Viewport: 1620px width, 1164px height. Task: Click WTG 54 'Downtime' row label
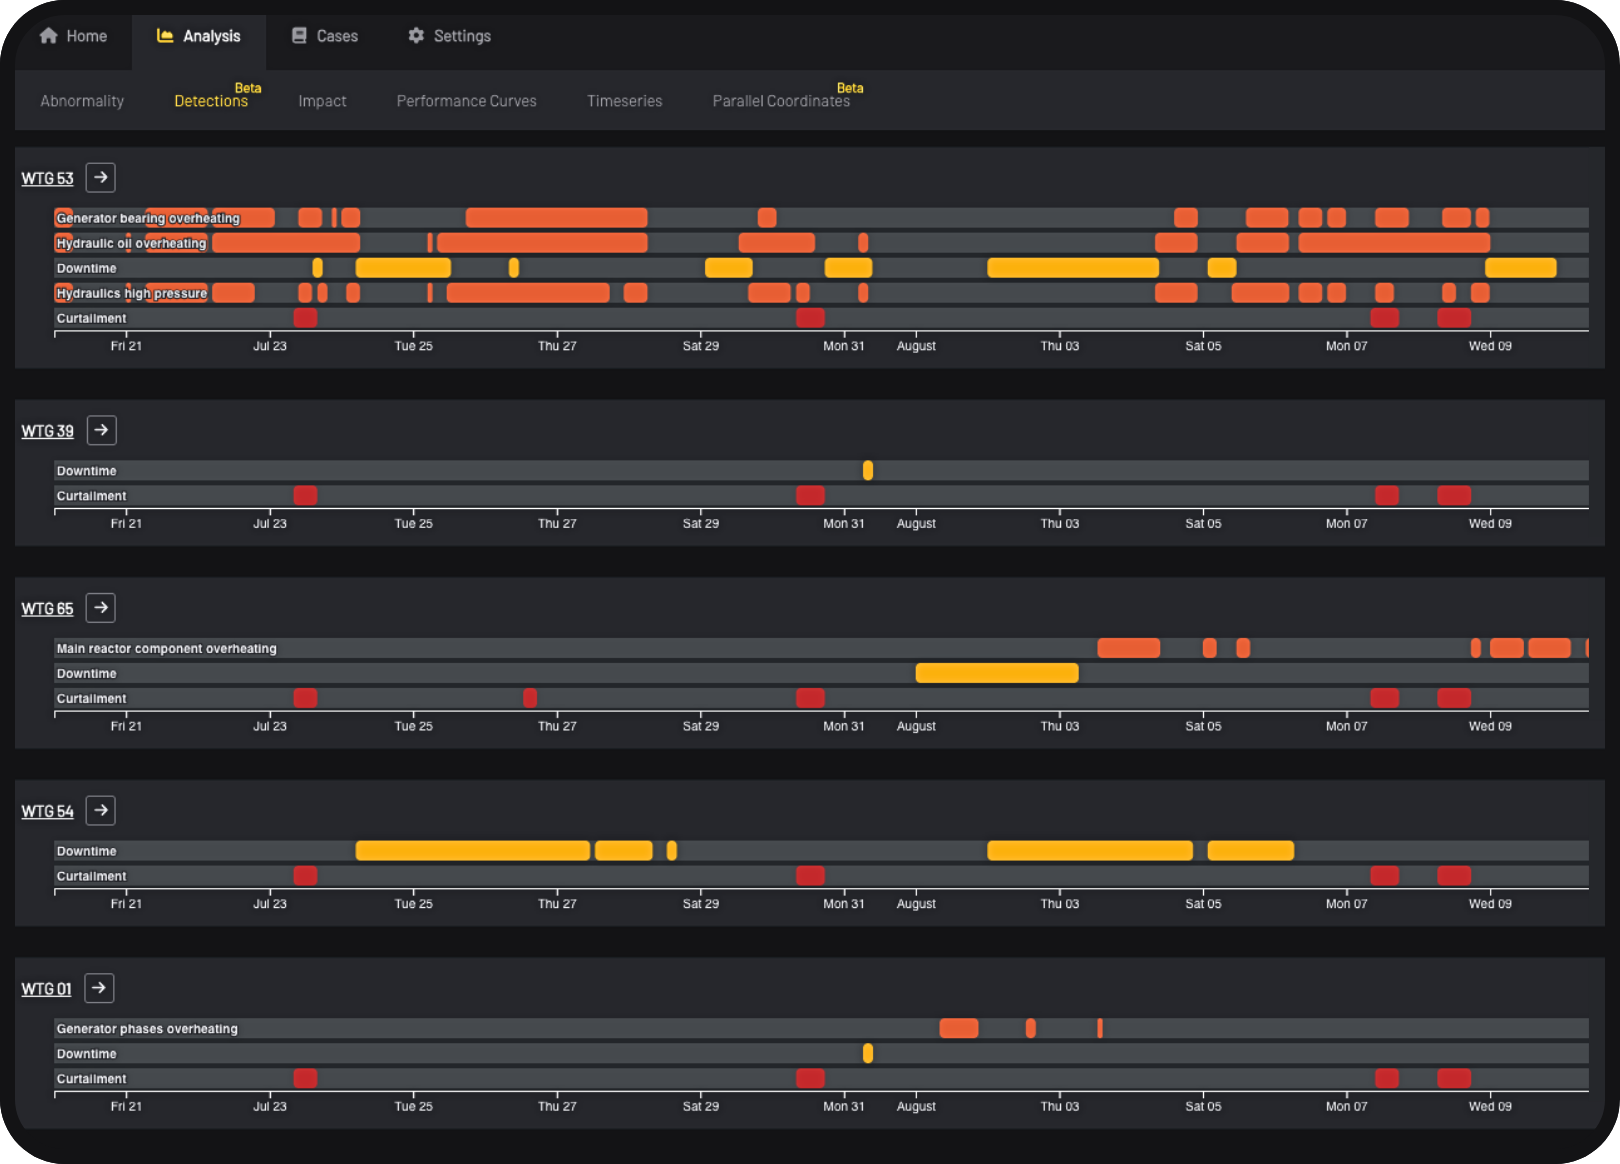coord(86,851)
